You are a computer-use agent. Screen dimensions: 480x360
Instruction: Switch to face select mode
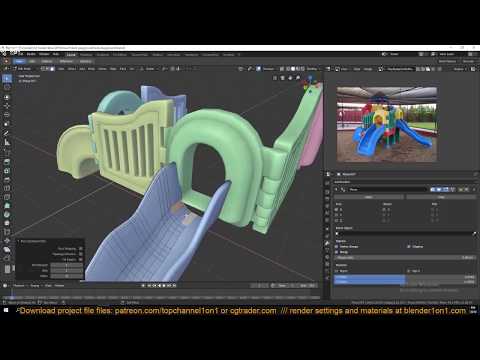(x=52, y=69)
